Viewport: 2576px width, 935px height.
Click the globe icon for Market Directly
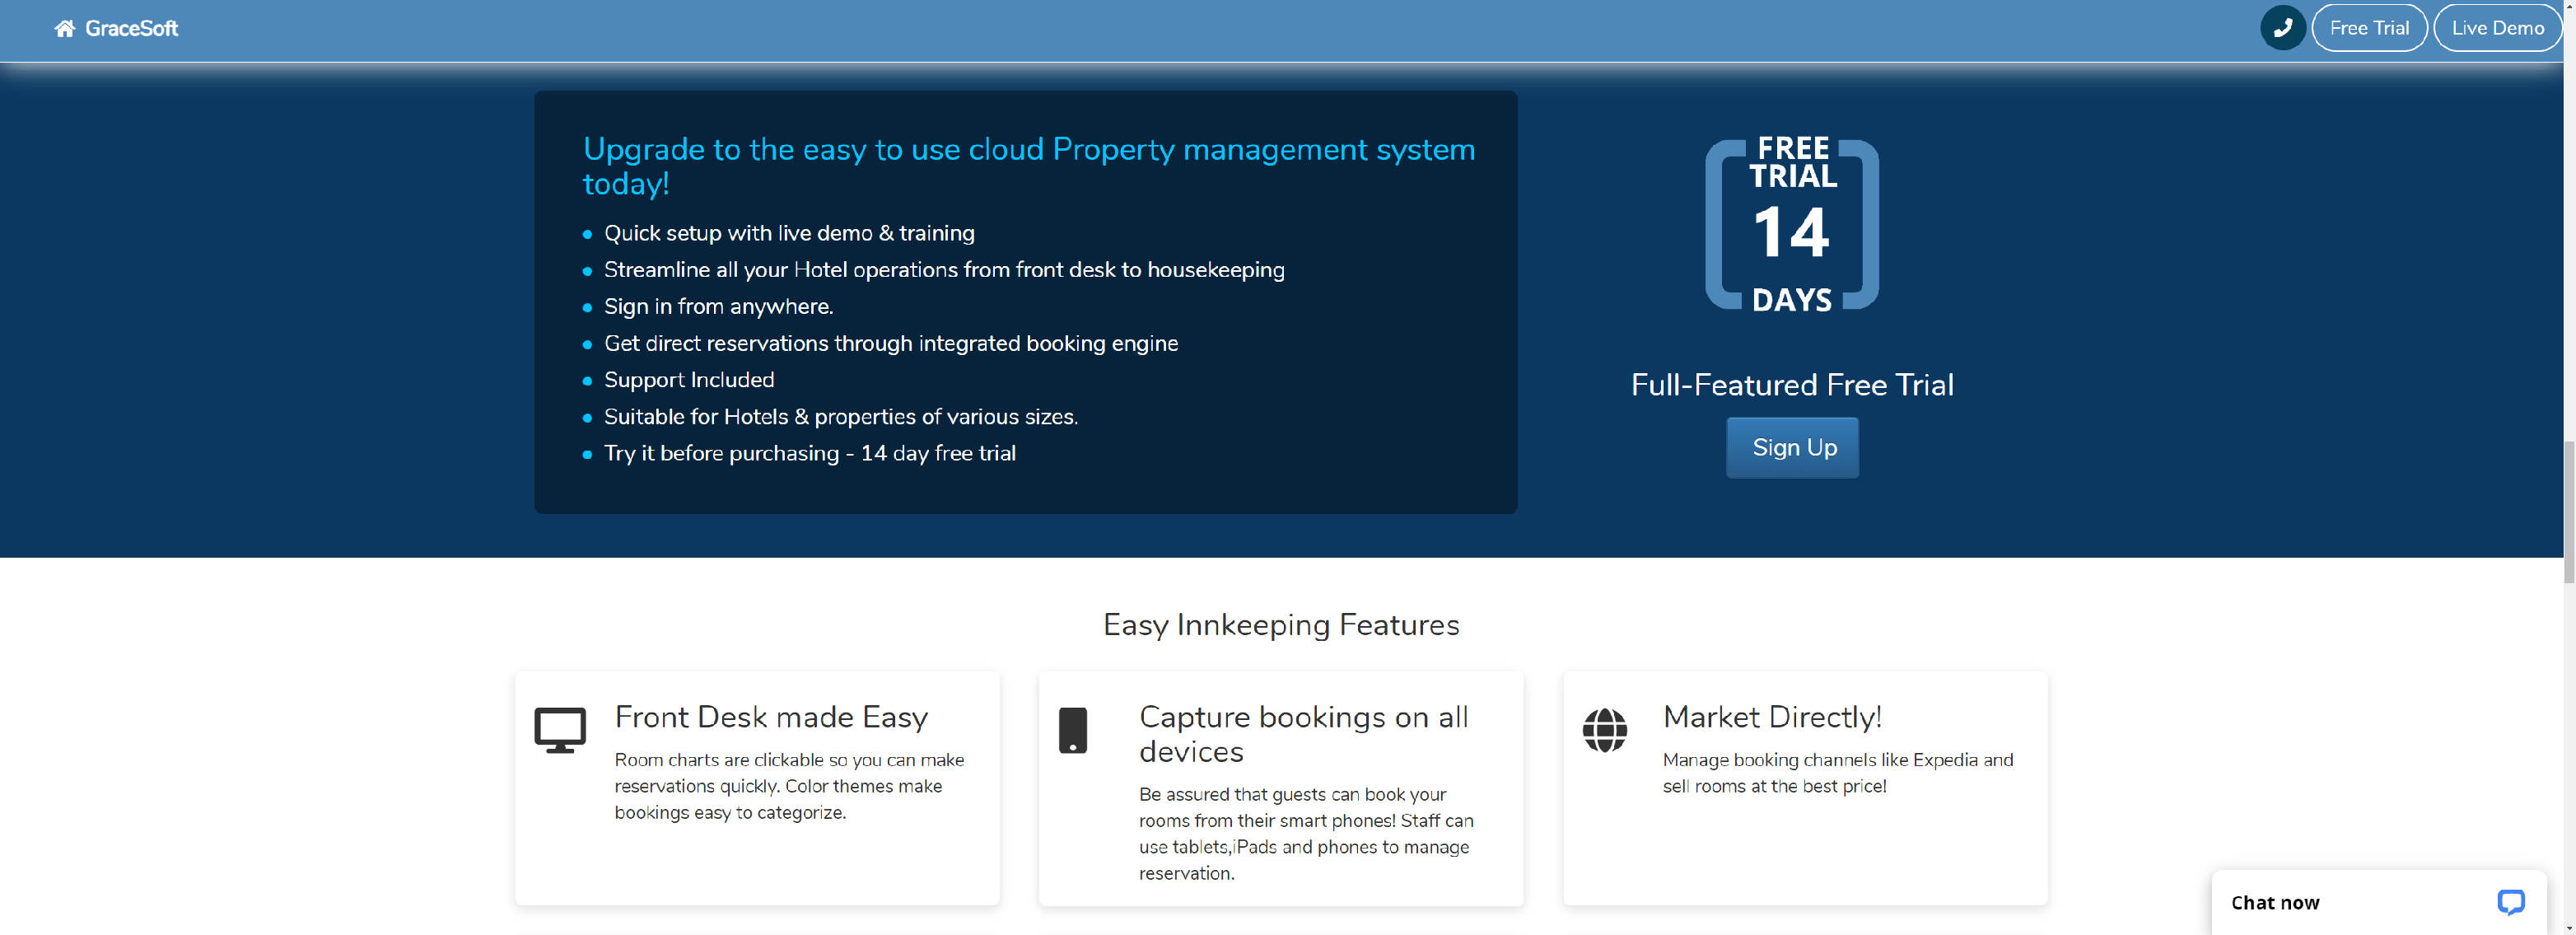point(1604,730)
